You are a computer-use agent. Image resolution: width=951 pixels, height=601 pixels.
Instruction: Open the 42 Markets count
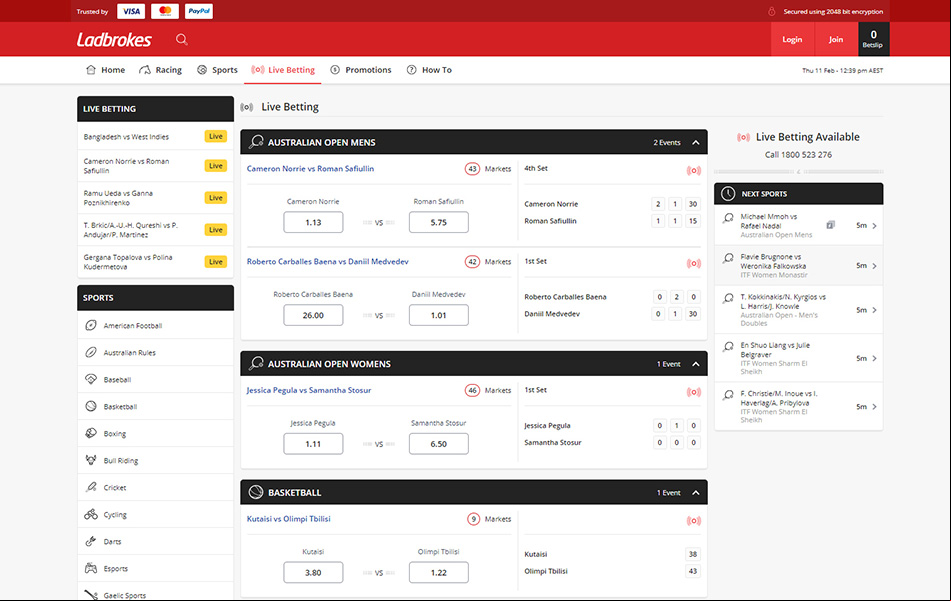click(x=472, y=261)
